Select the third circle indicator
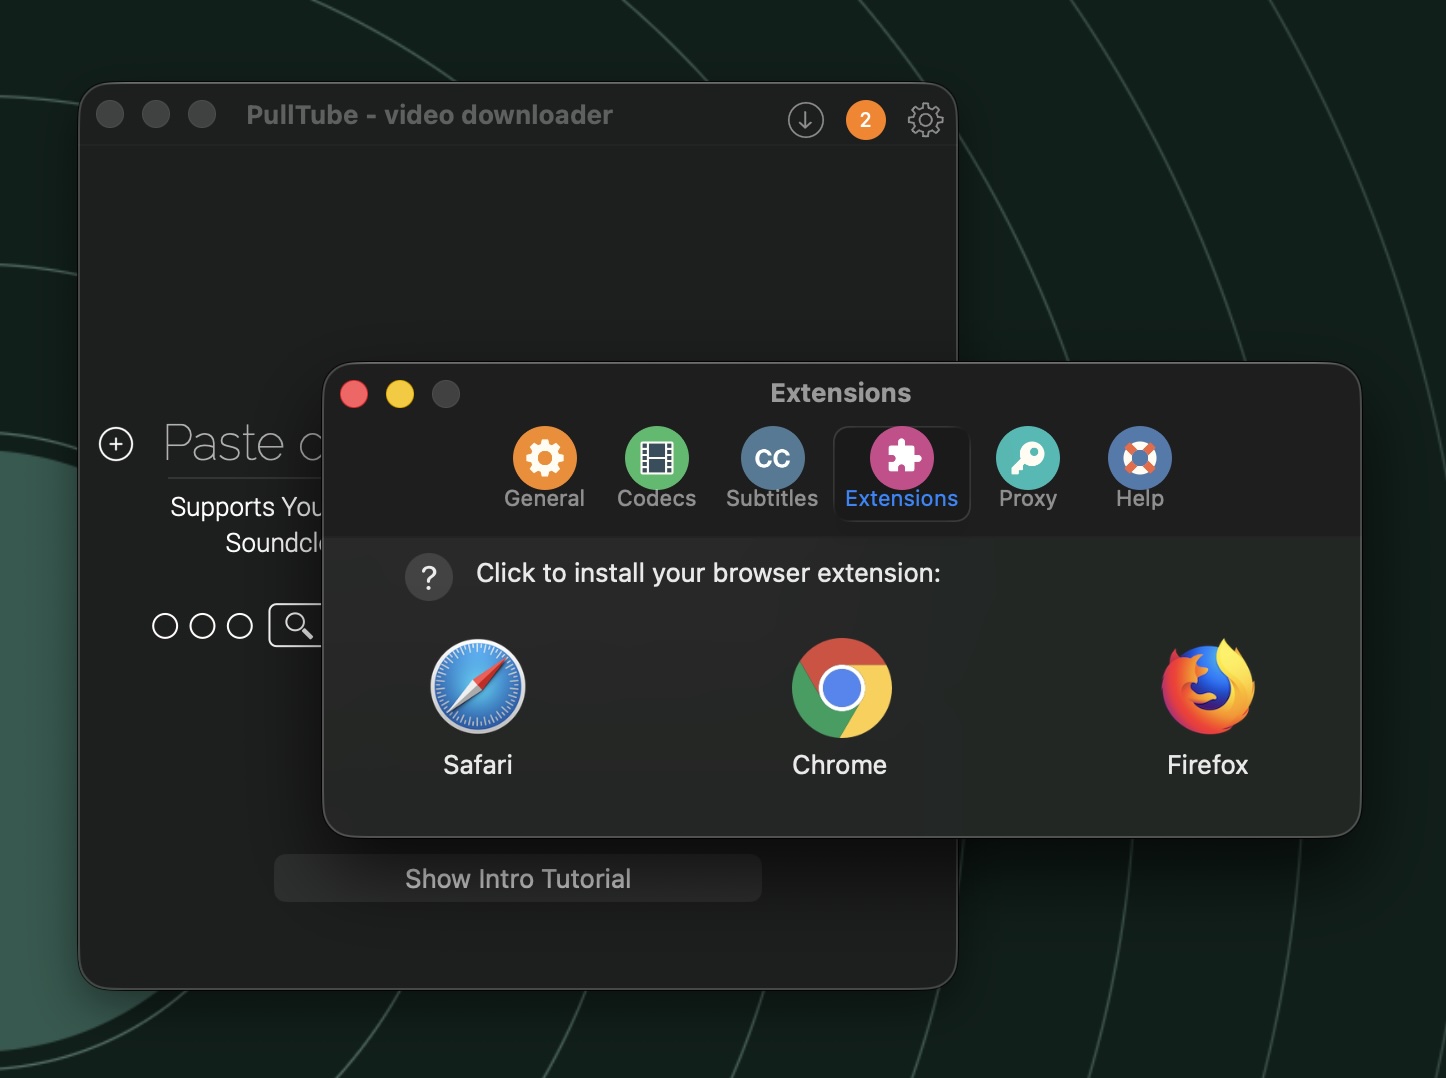The image size is (1446, 1078). (240, 626)
